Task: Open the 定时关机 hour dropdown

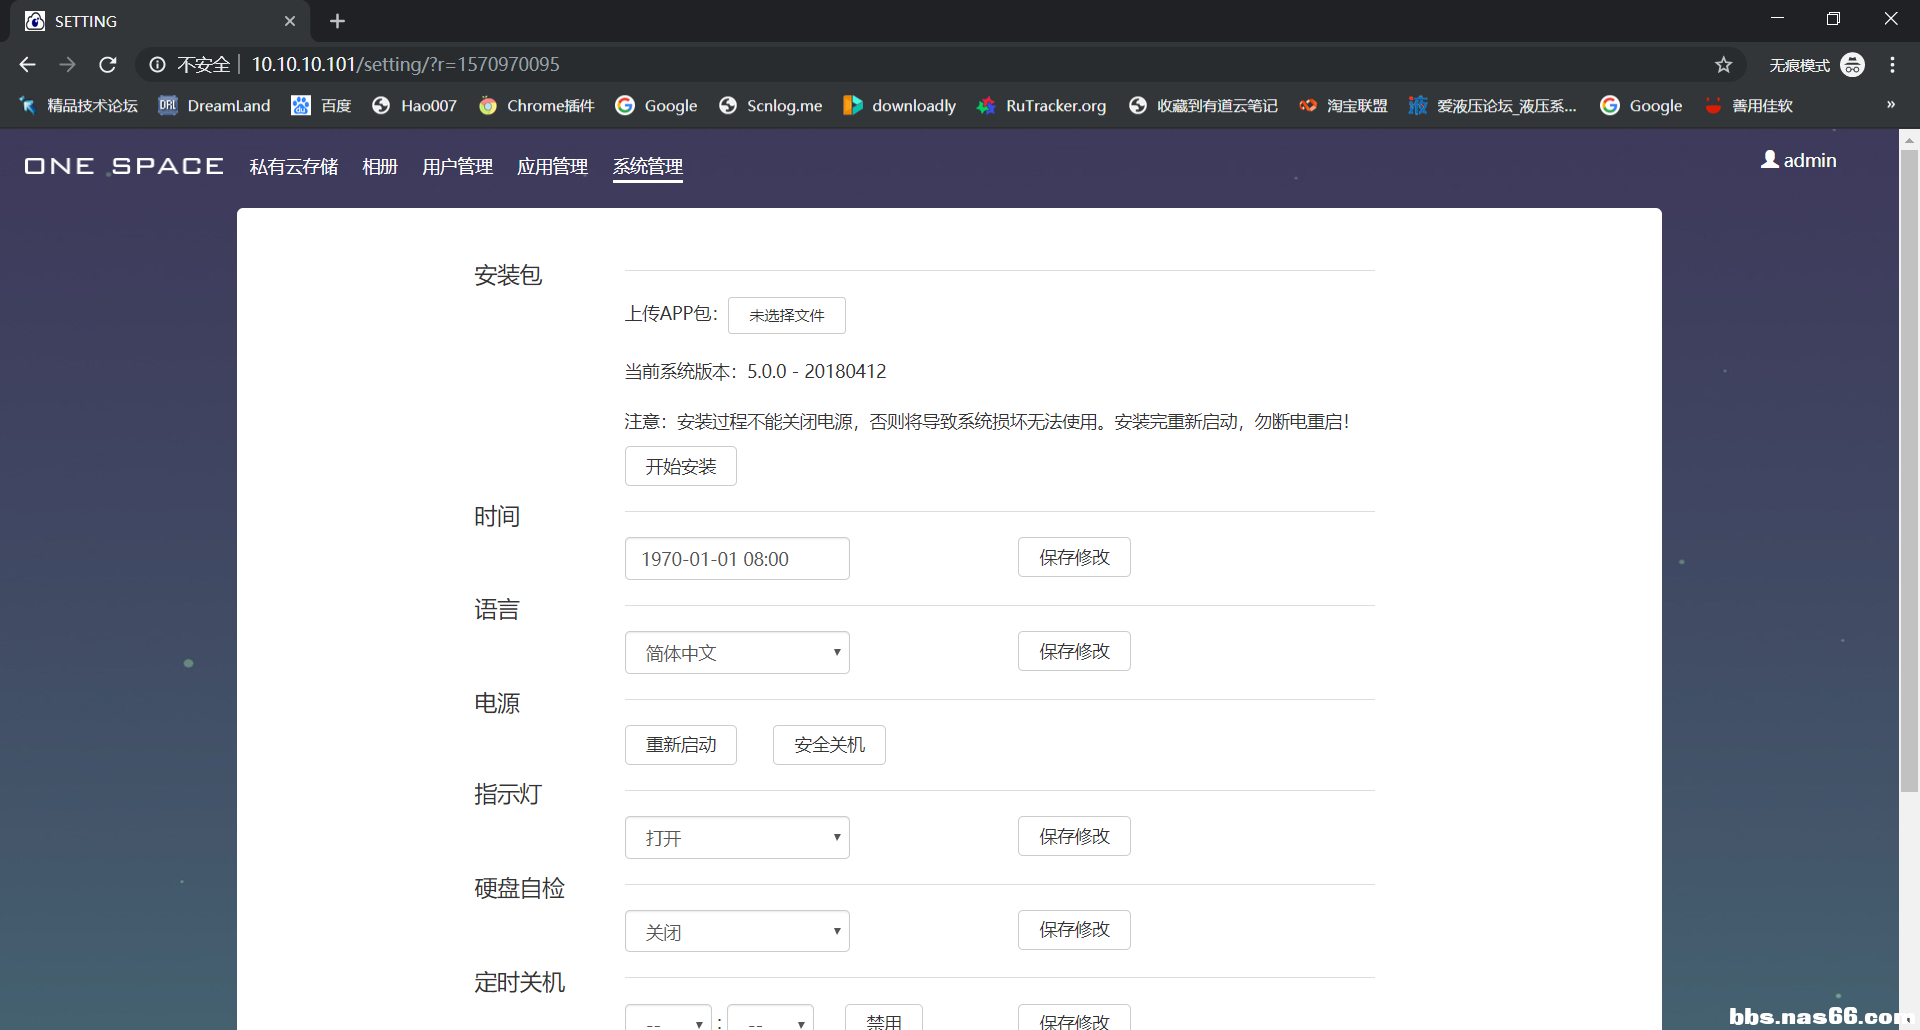Action: click(x=668, y=1018)
